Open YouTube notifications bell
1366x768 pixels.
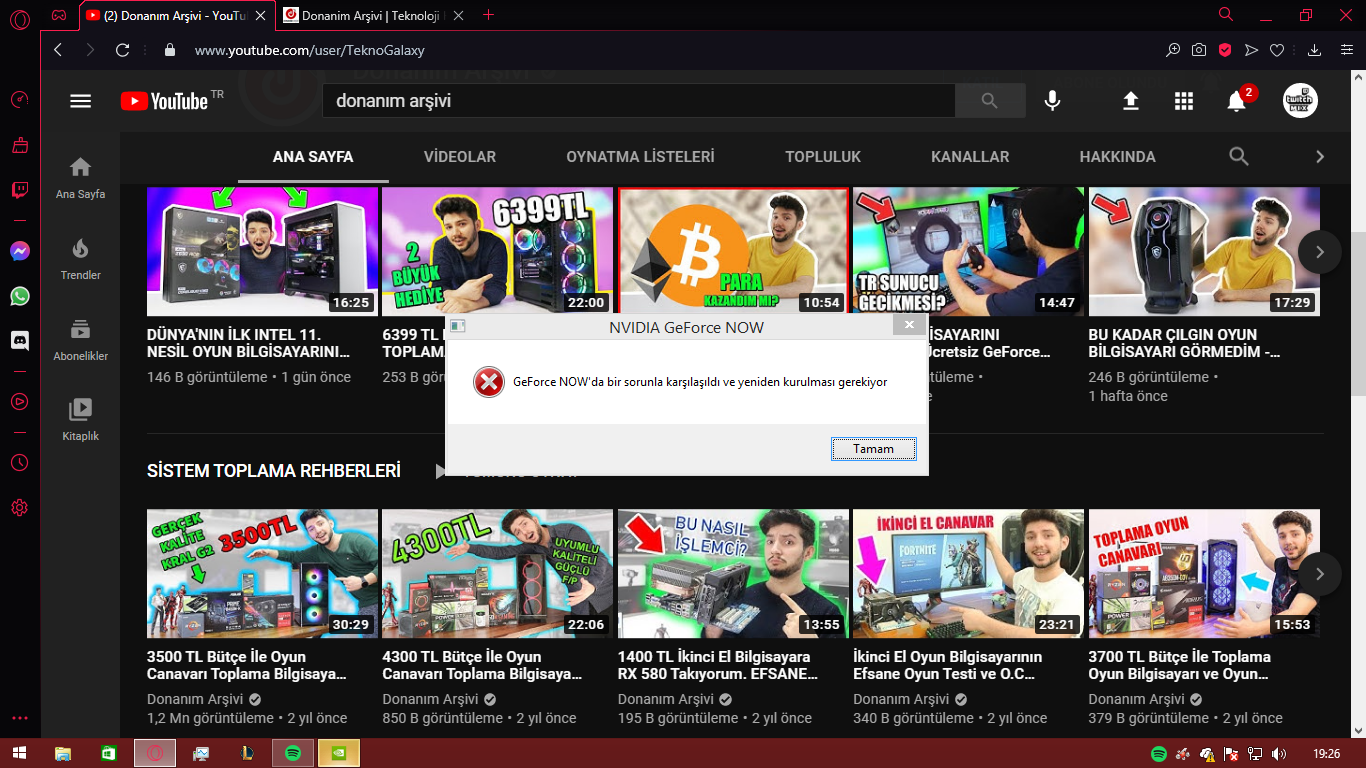pos(1237,101)
